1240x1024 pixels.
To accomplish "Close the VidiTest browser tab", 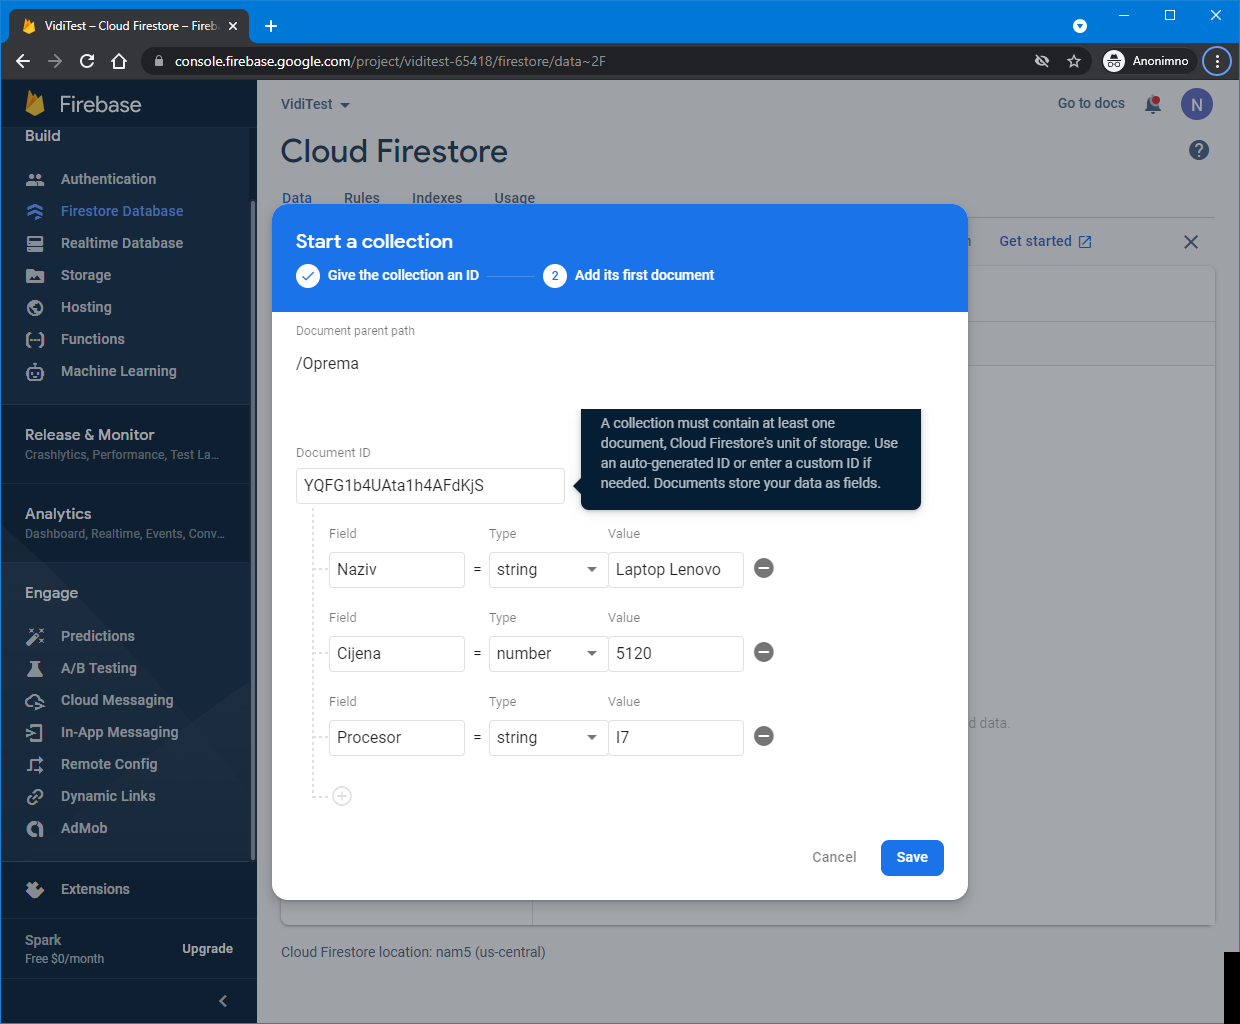I will pos(233,26).
